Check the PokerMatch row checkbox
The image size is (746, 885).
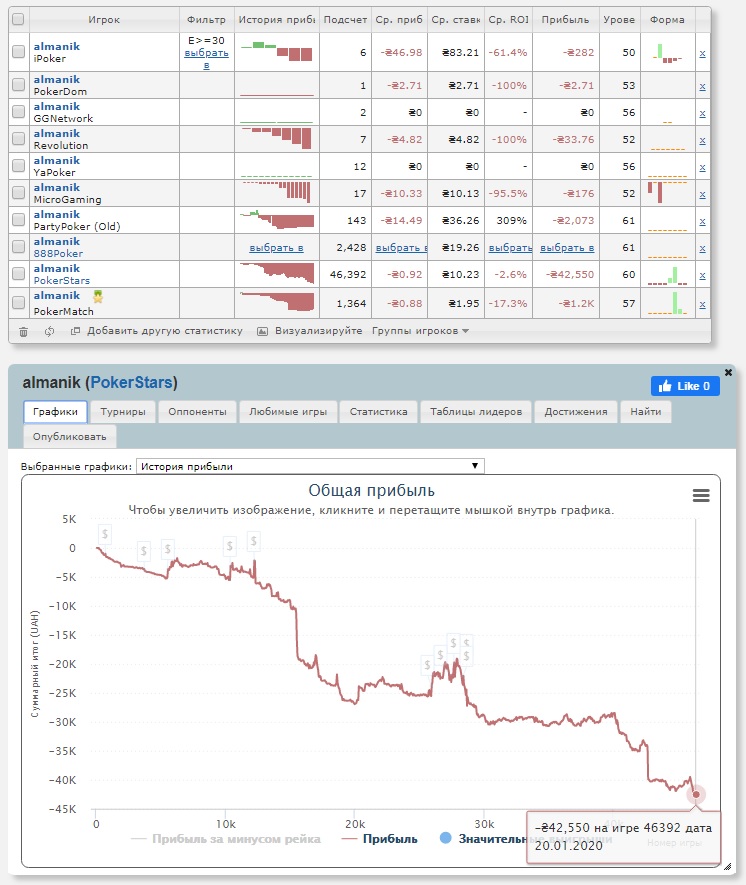point(18,303)
